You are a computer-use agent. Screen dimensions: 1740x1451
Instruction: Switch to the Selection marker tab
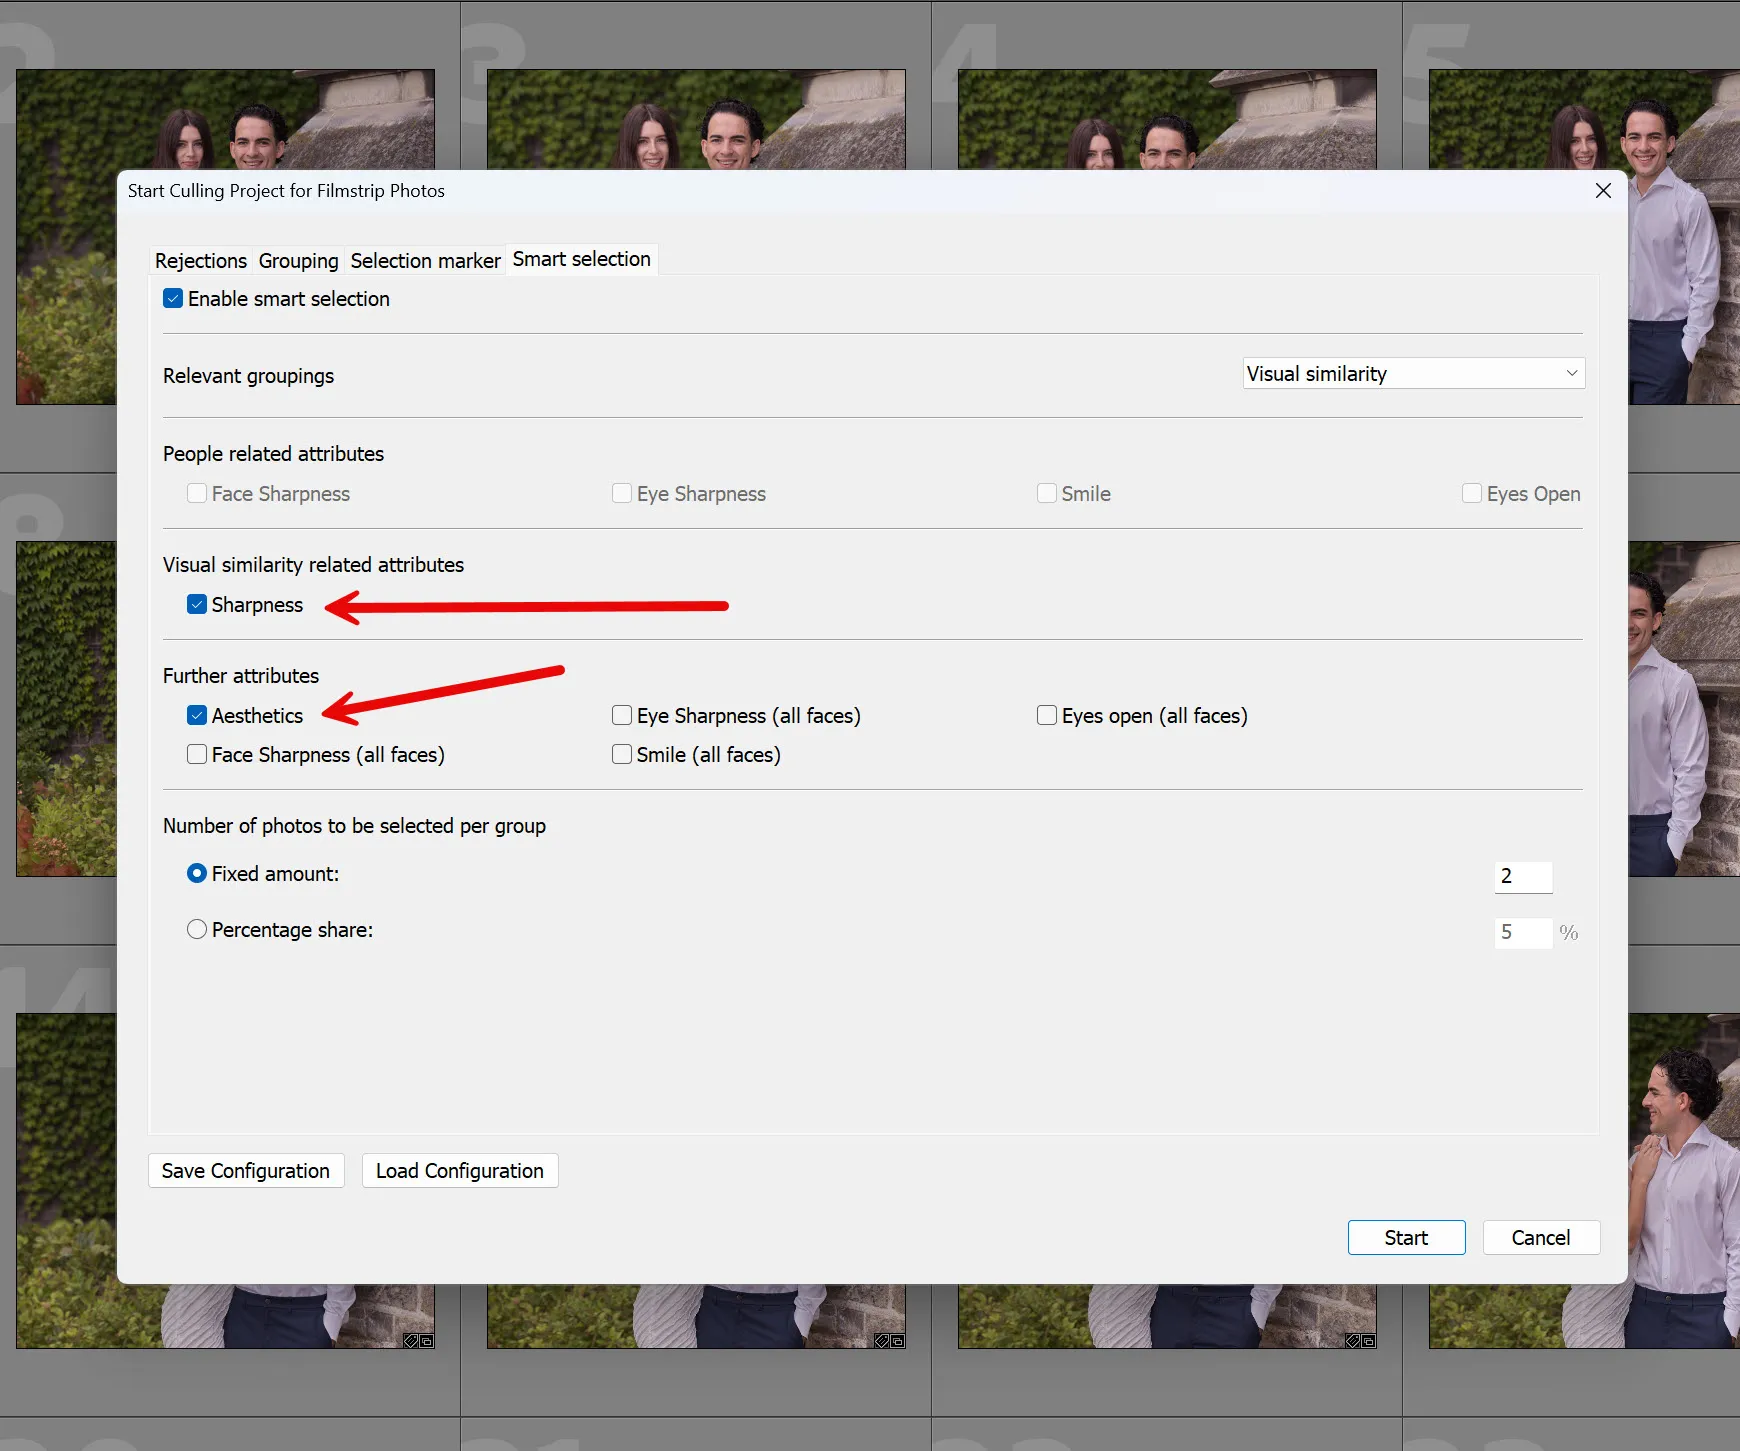pyautogui.click(x=424, y=260)
